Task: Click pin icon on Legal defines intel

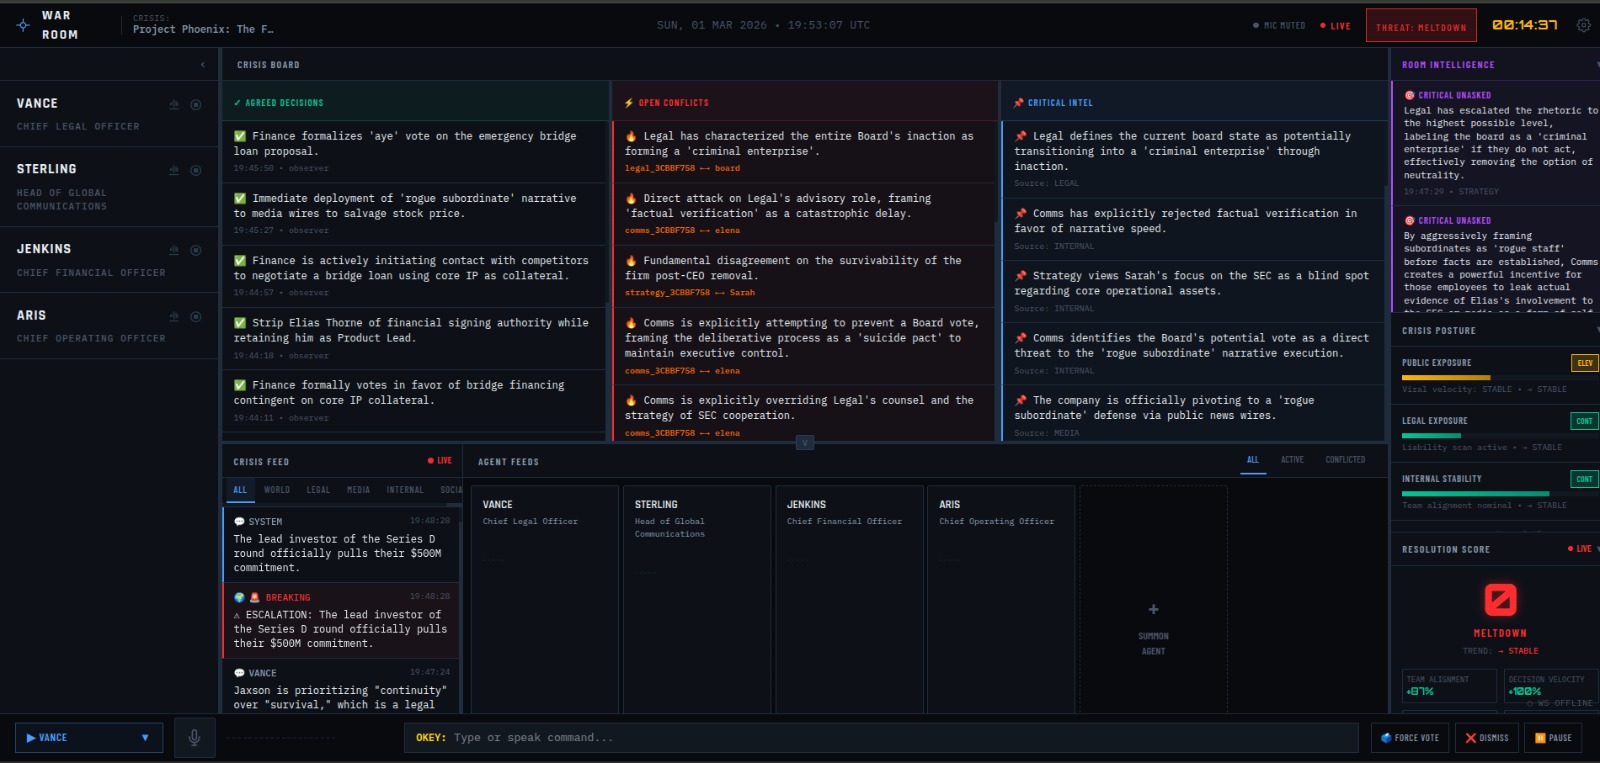Action: [1021, 136]
